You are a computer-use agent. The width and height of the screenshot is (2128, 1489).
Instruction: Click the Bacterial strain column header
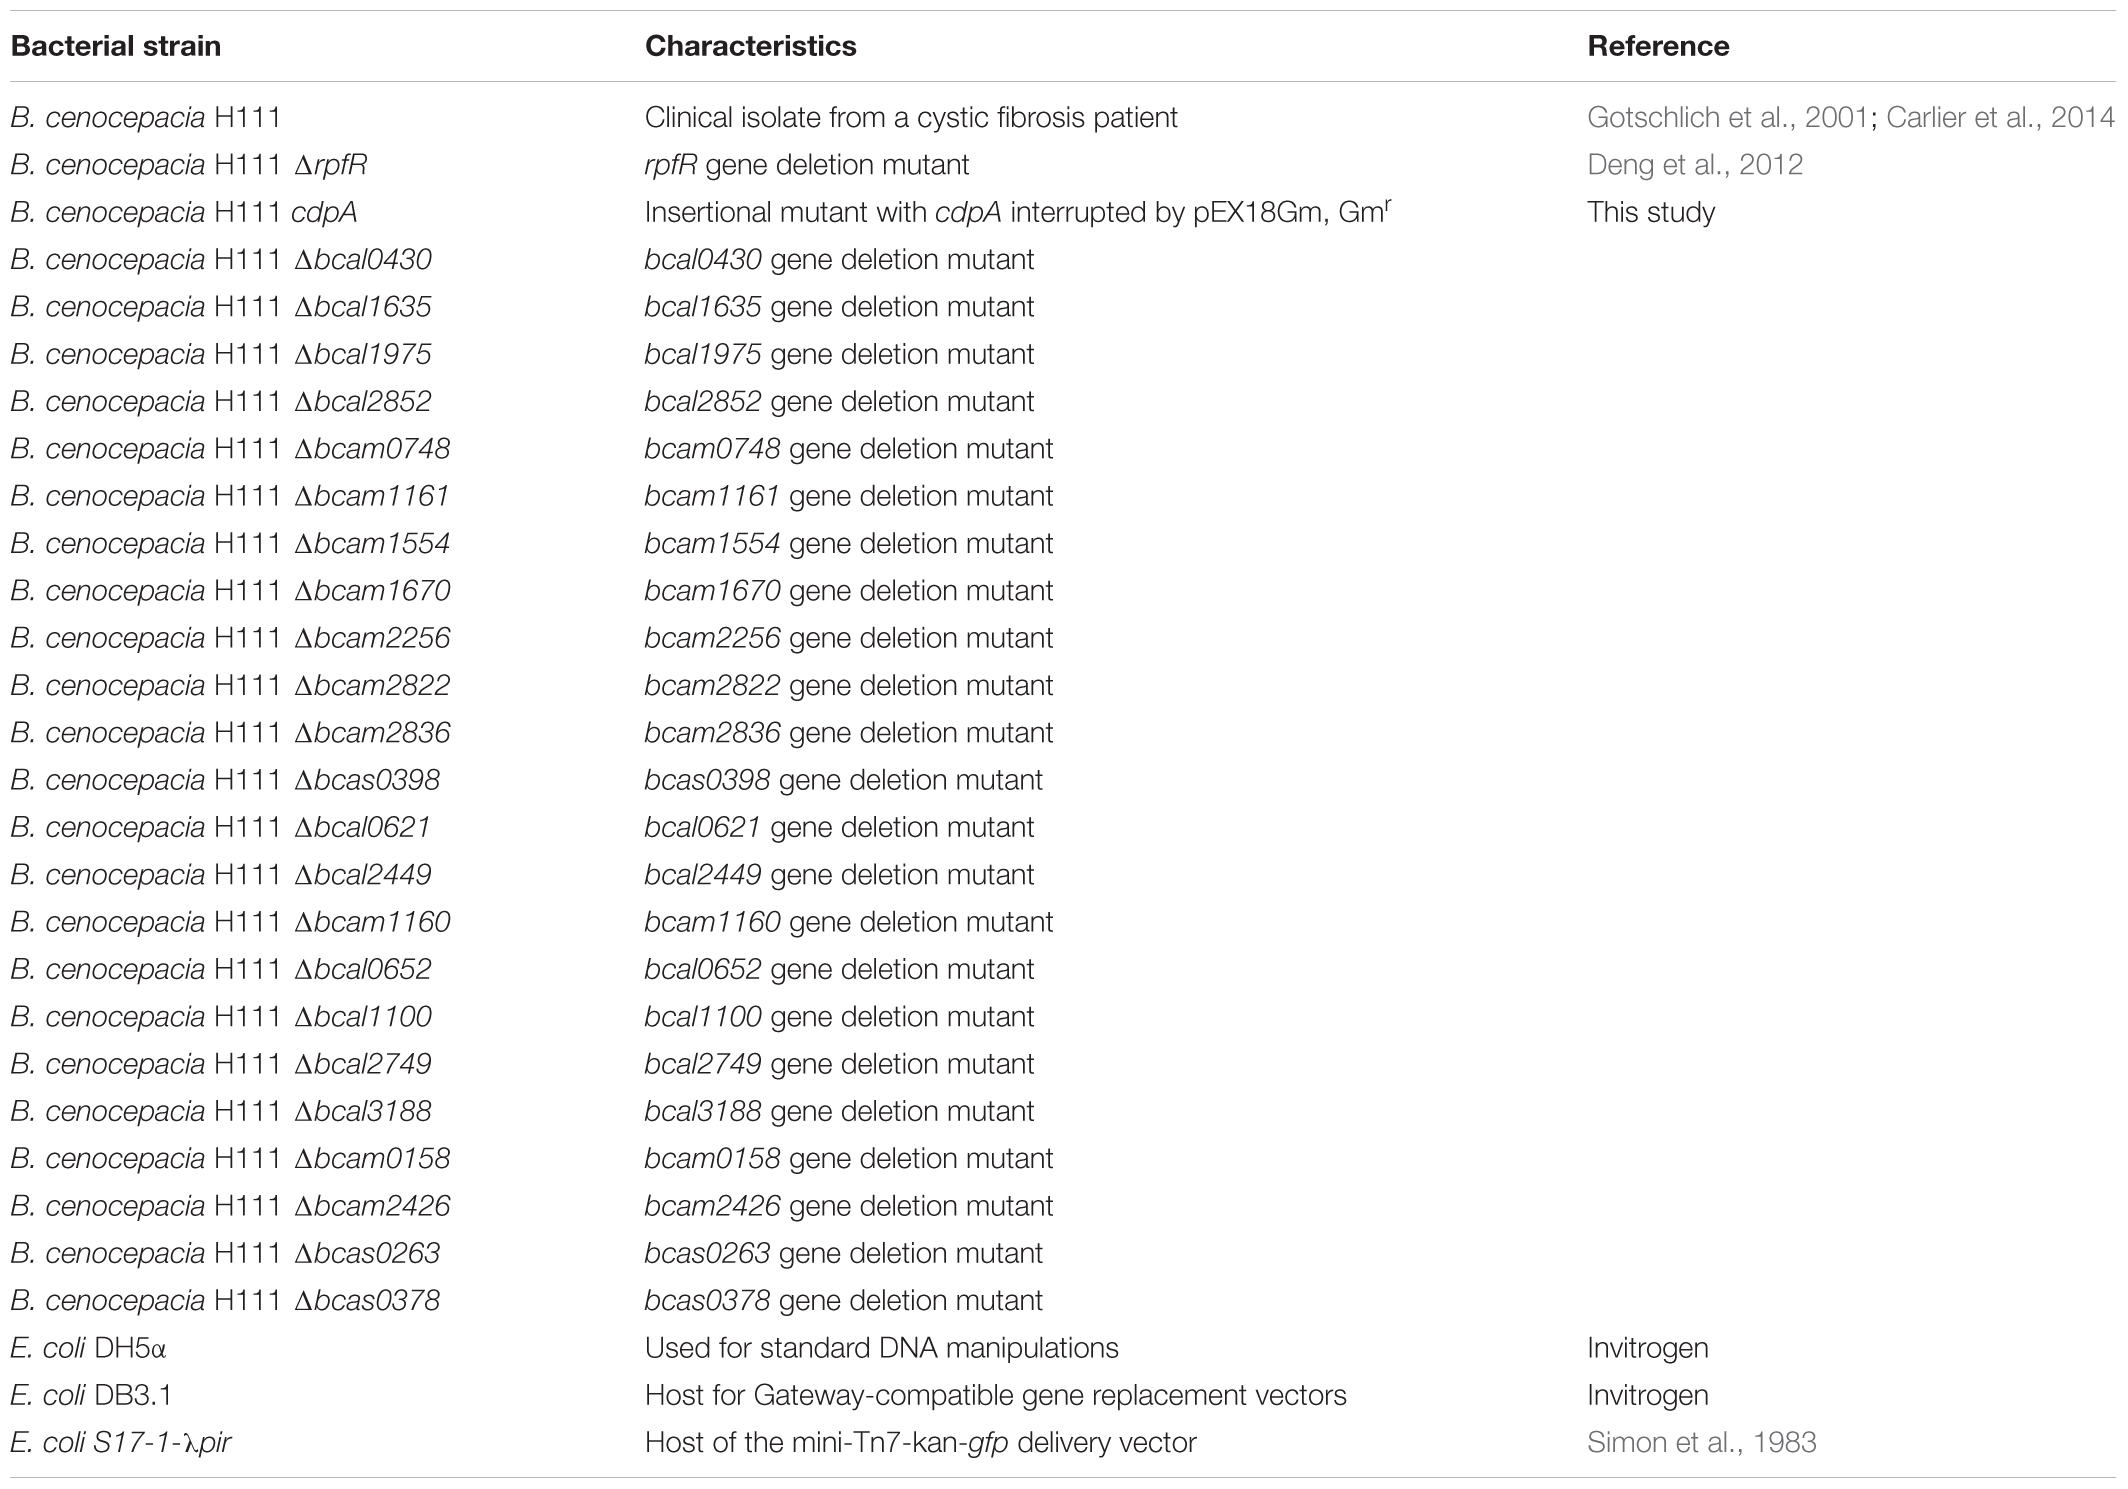coord(116,46)
